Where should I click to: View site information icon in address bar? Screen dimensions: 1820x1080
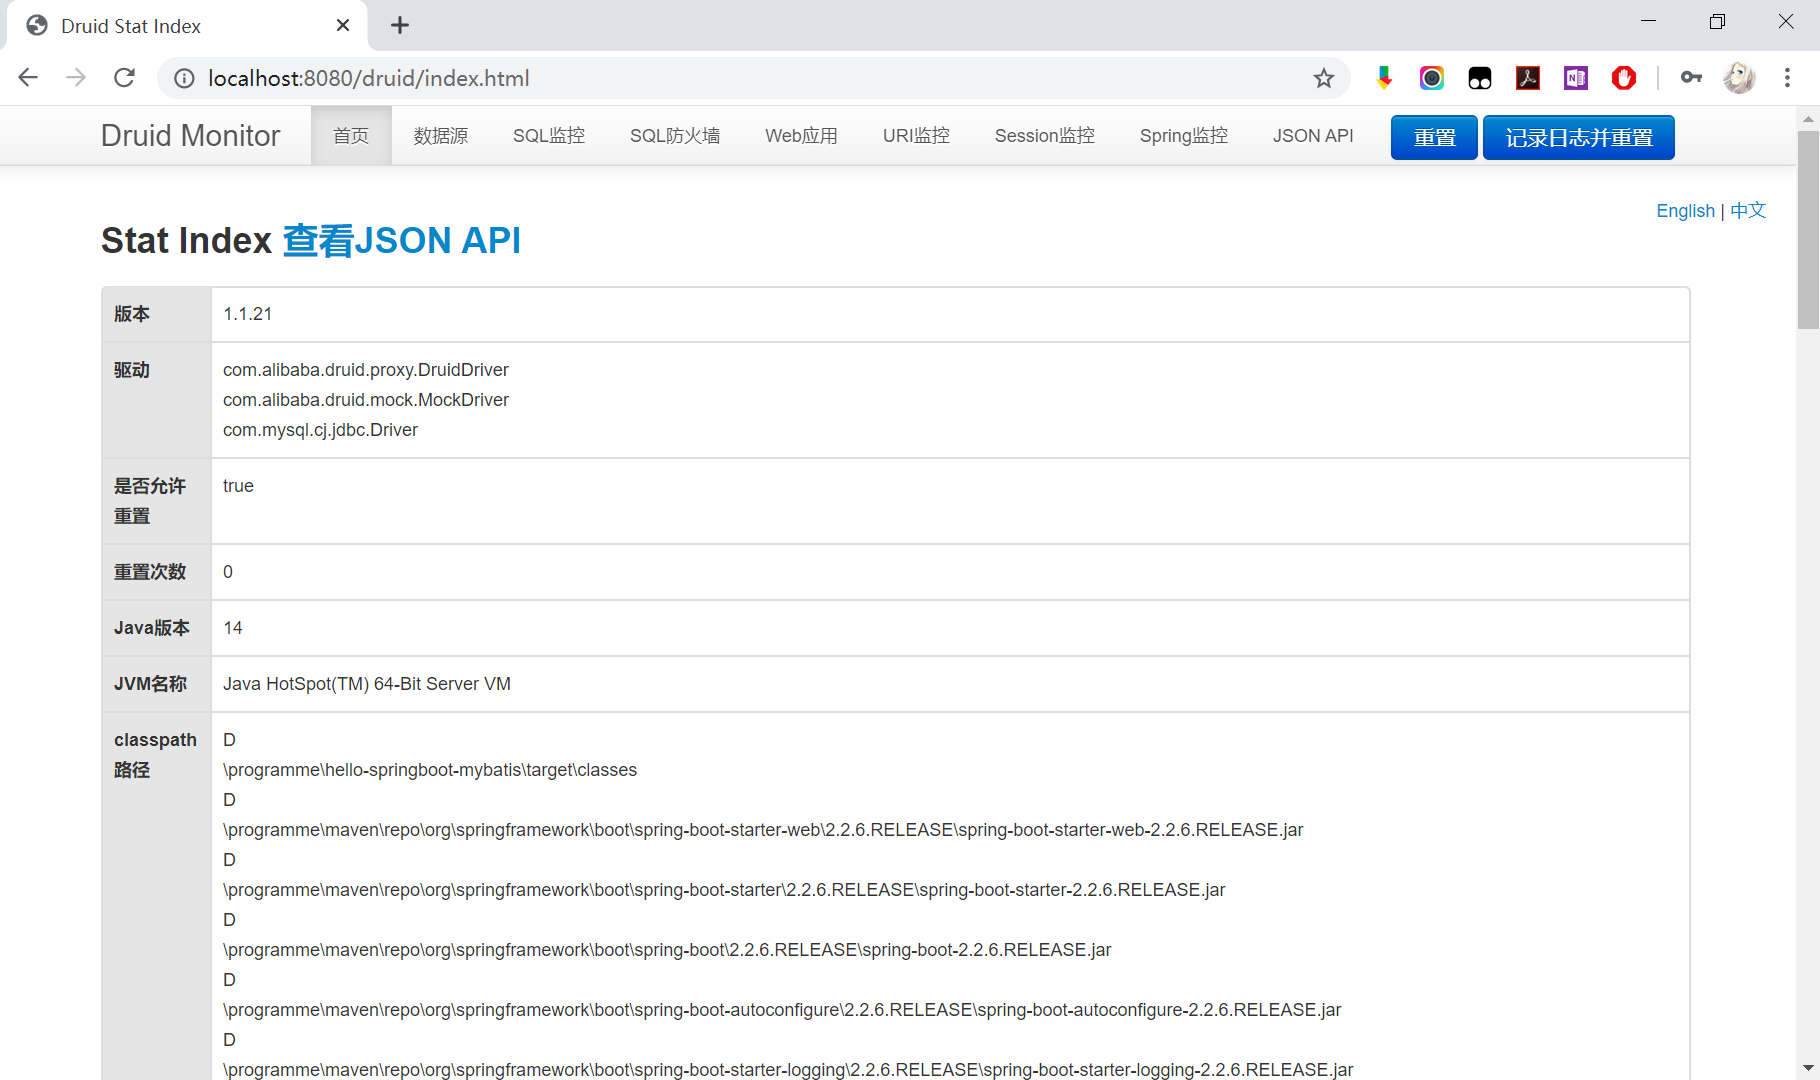(184, 78)
